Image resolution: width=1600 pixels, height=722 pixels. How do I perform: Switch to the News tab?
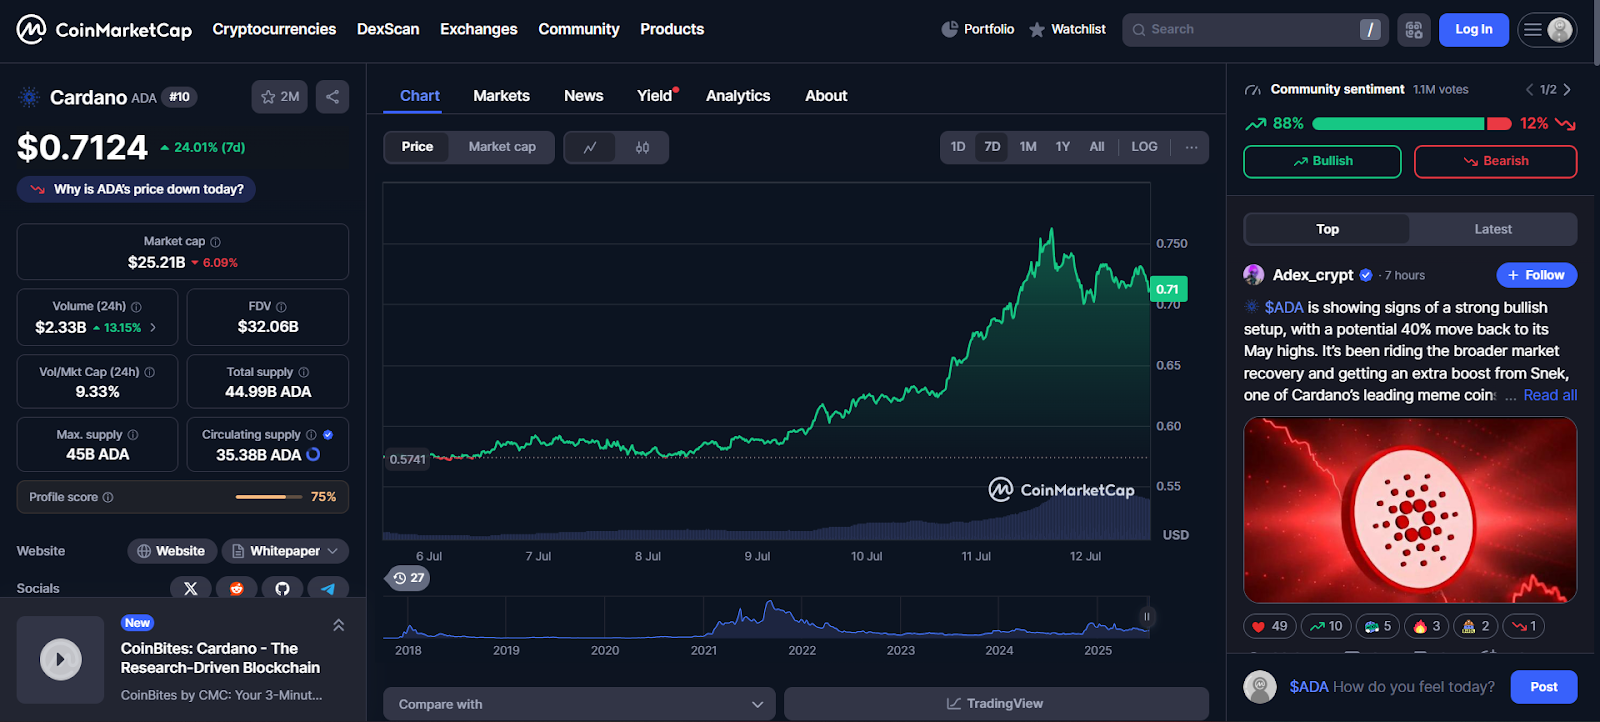click(583, 96)
